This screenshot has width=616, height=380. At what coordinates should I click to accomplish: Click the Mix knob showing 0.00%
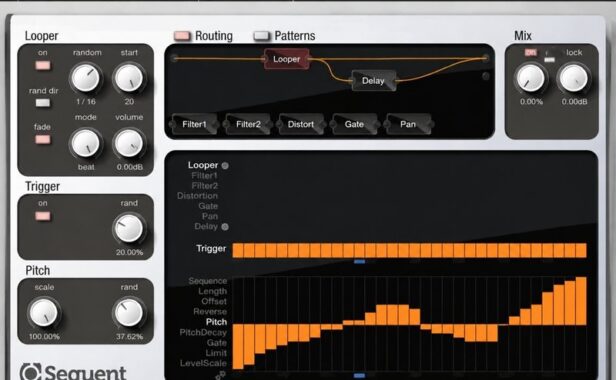pos(531,78)
